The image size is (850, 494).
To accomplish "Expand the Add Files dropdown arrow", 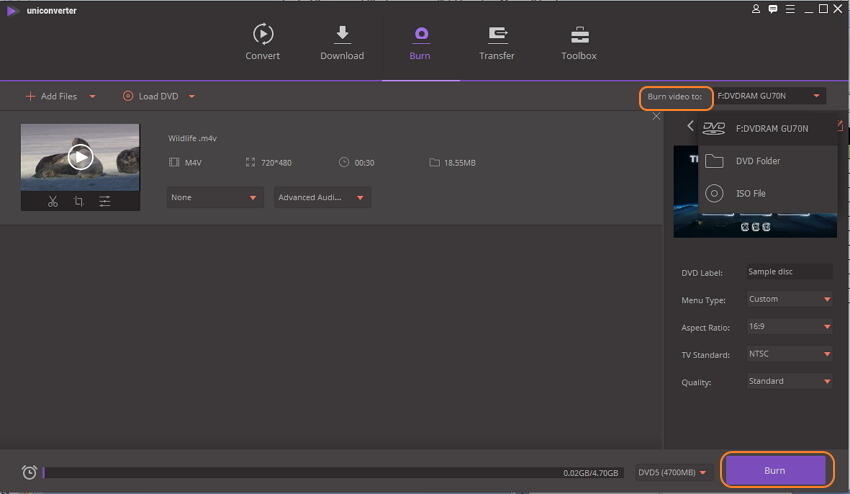I will (x=92, y=97).
